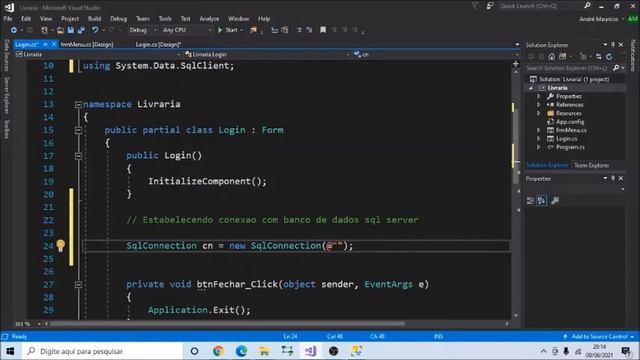Open the Build menu

94,19
